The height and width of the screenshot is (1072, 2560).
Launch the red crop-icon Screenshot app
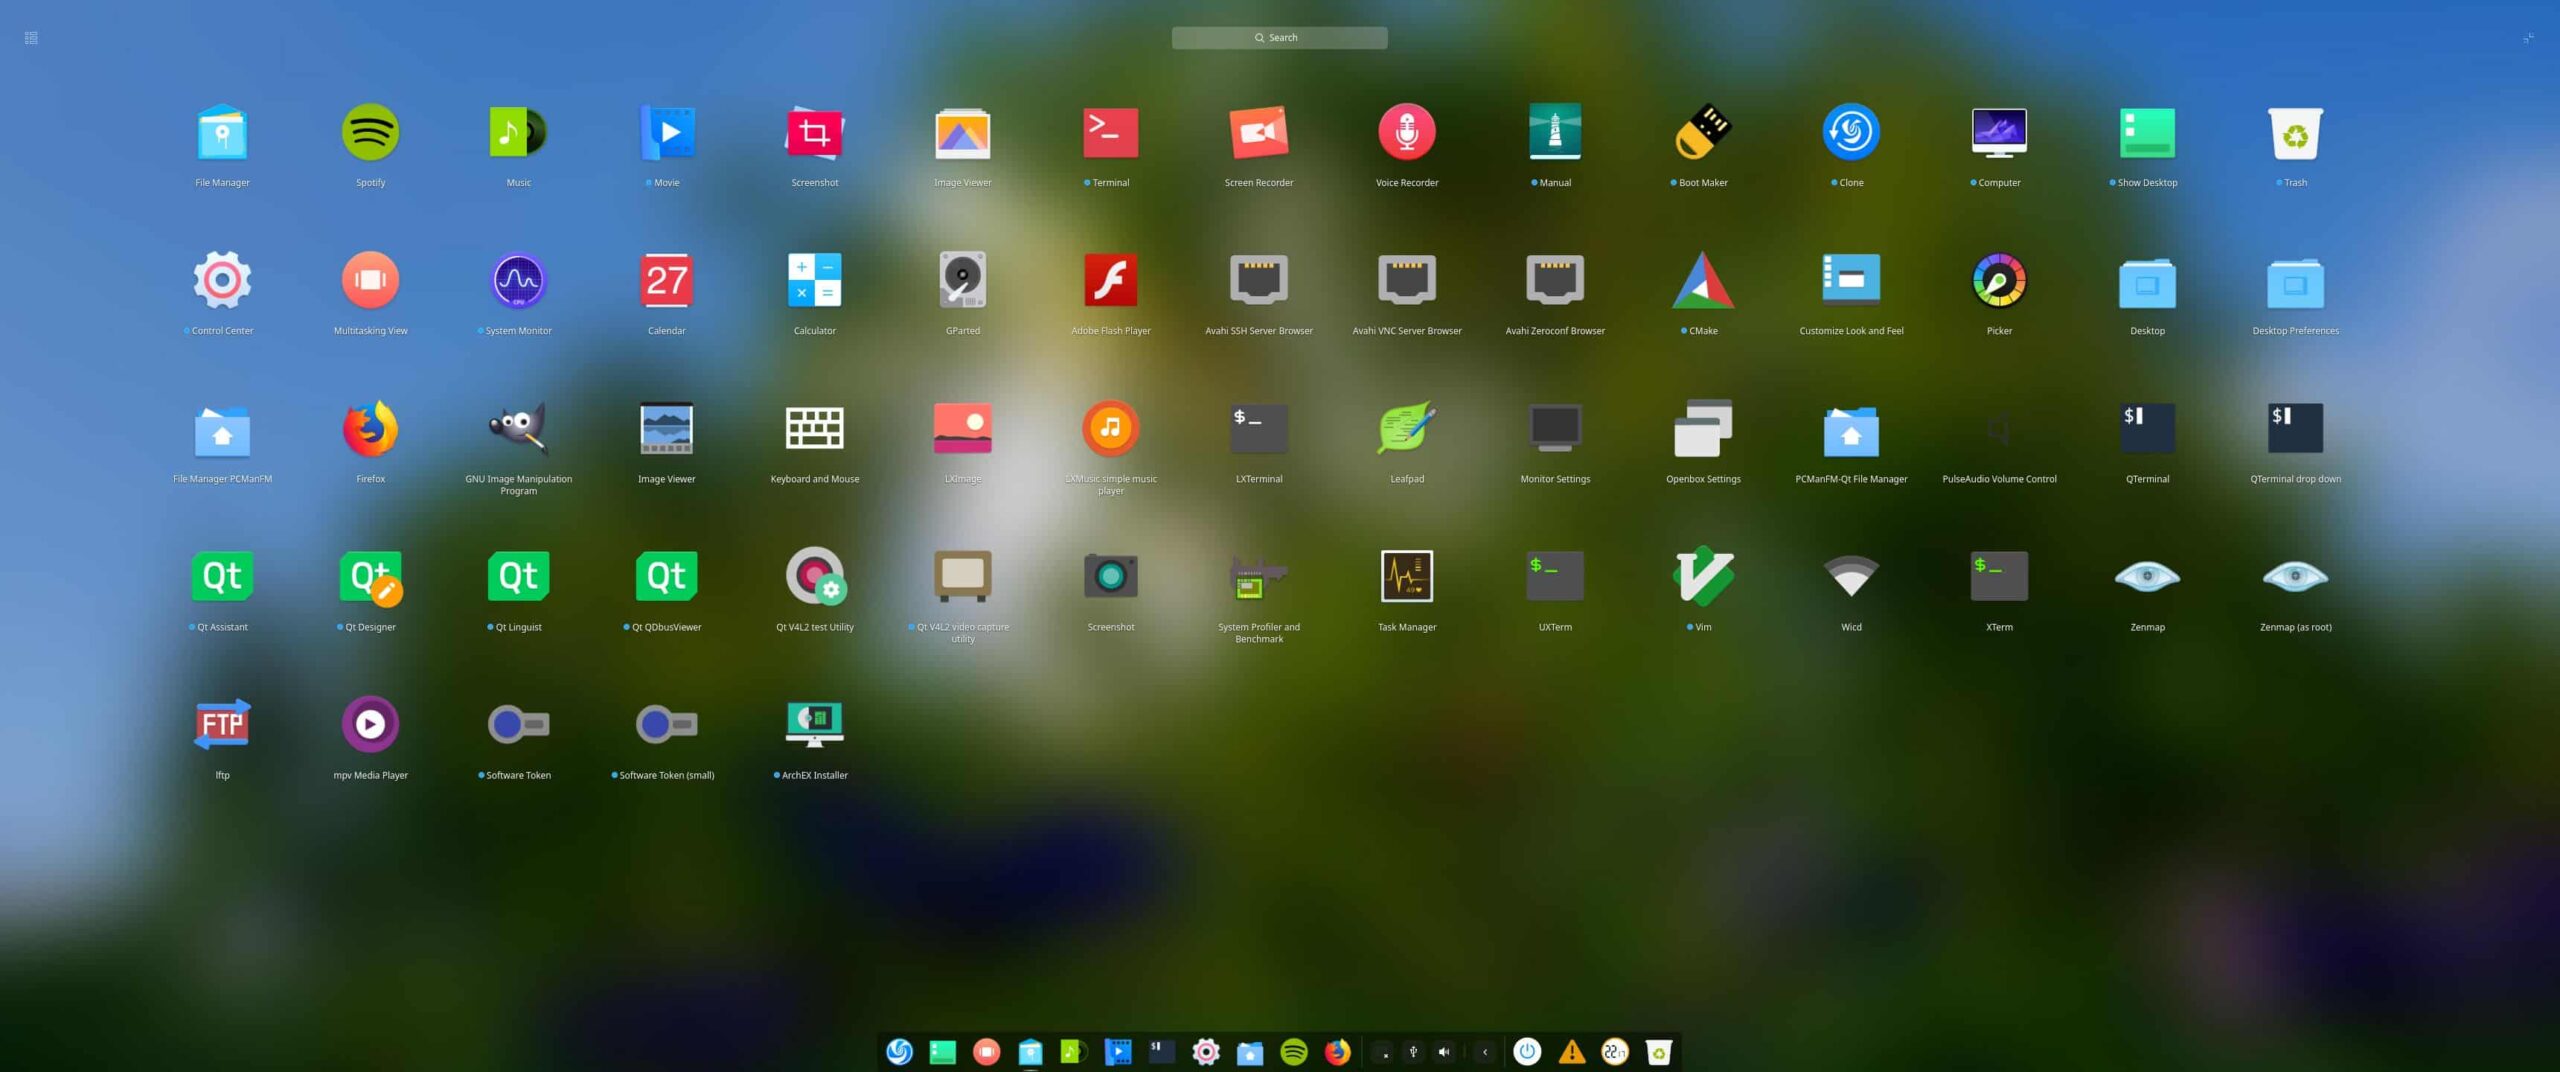click(815, 133)
